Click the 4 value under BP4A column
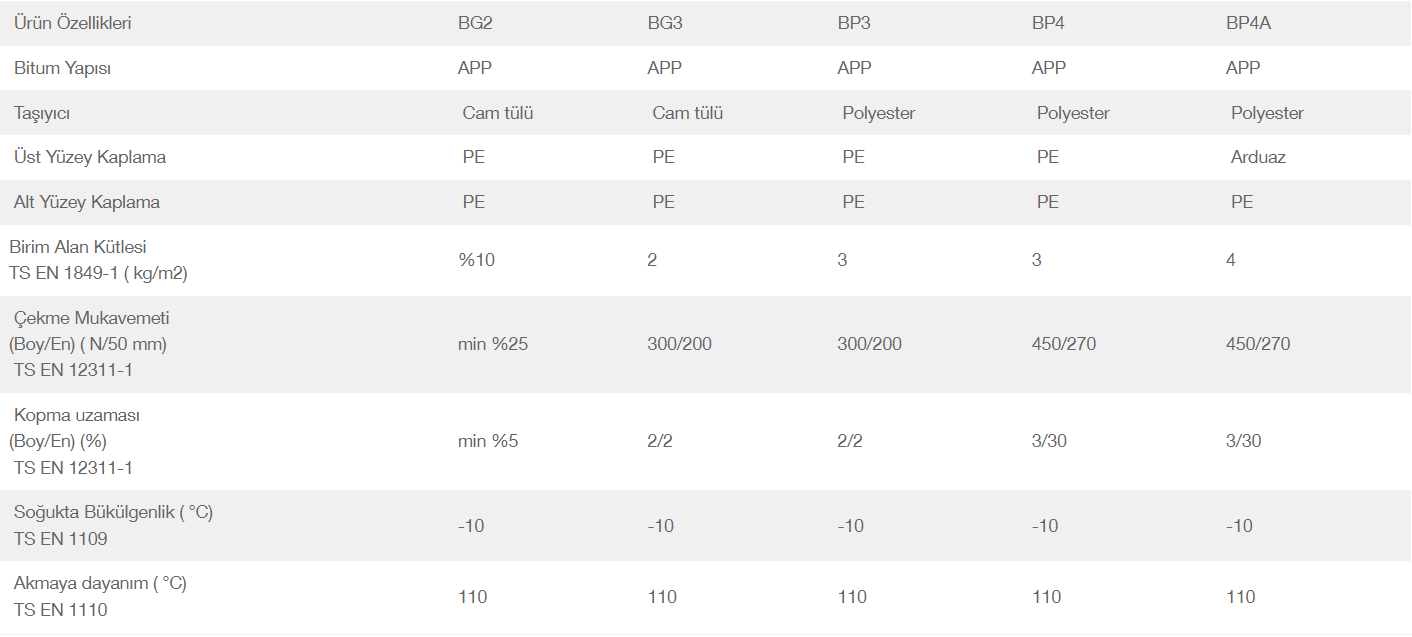Viewport: 1412px width, 637px height. 1231,260
